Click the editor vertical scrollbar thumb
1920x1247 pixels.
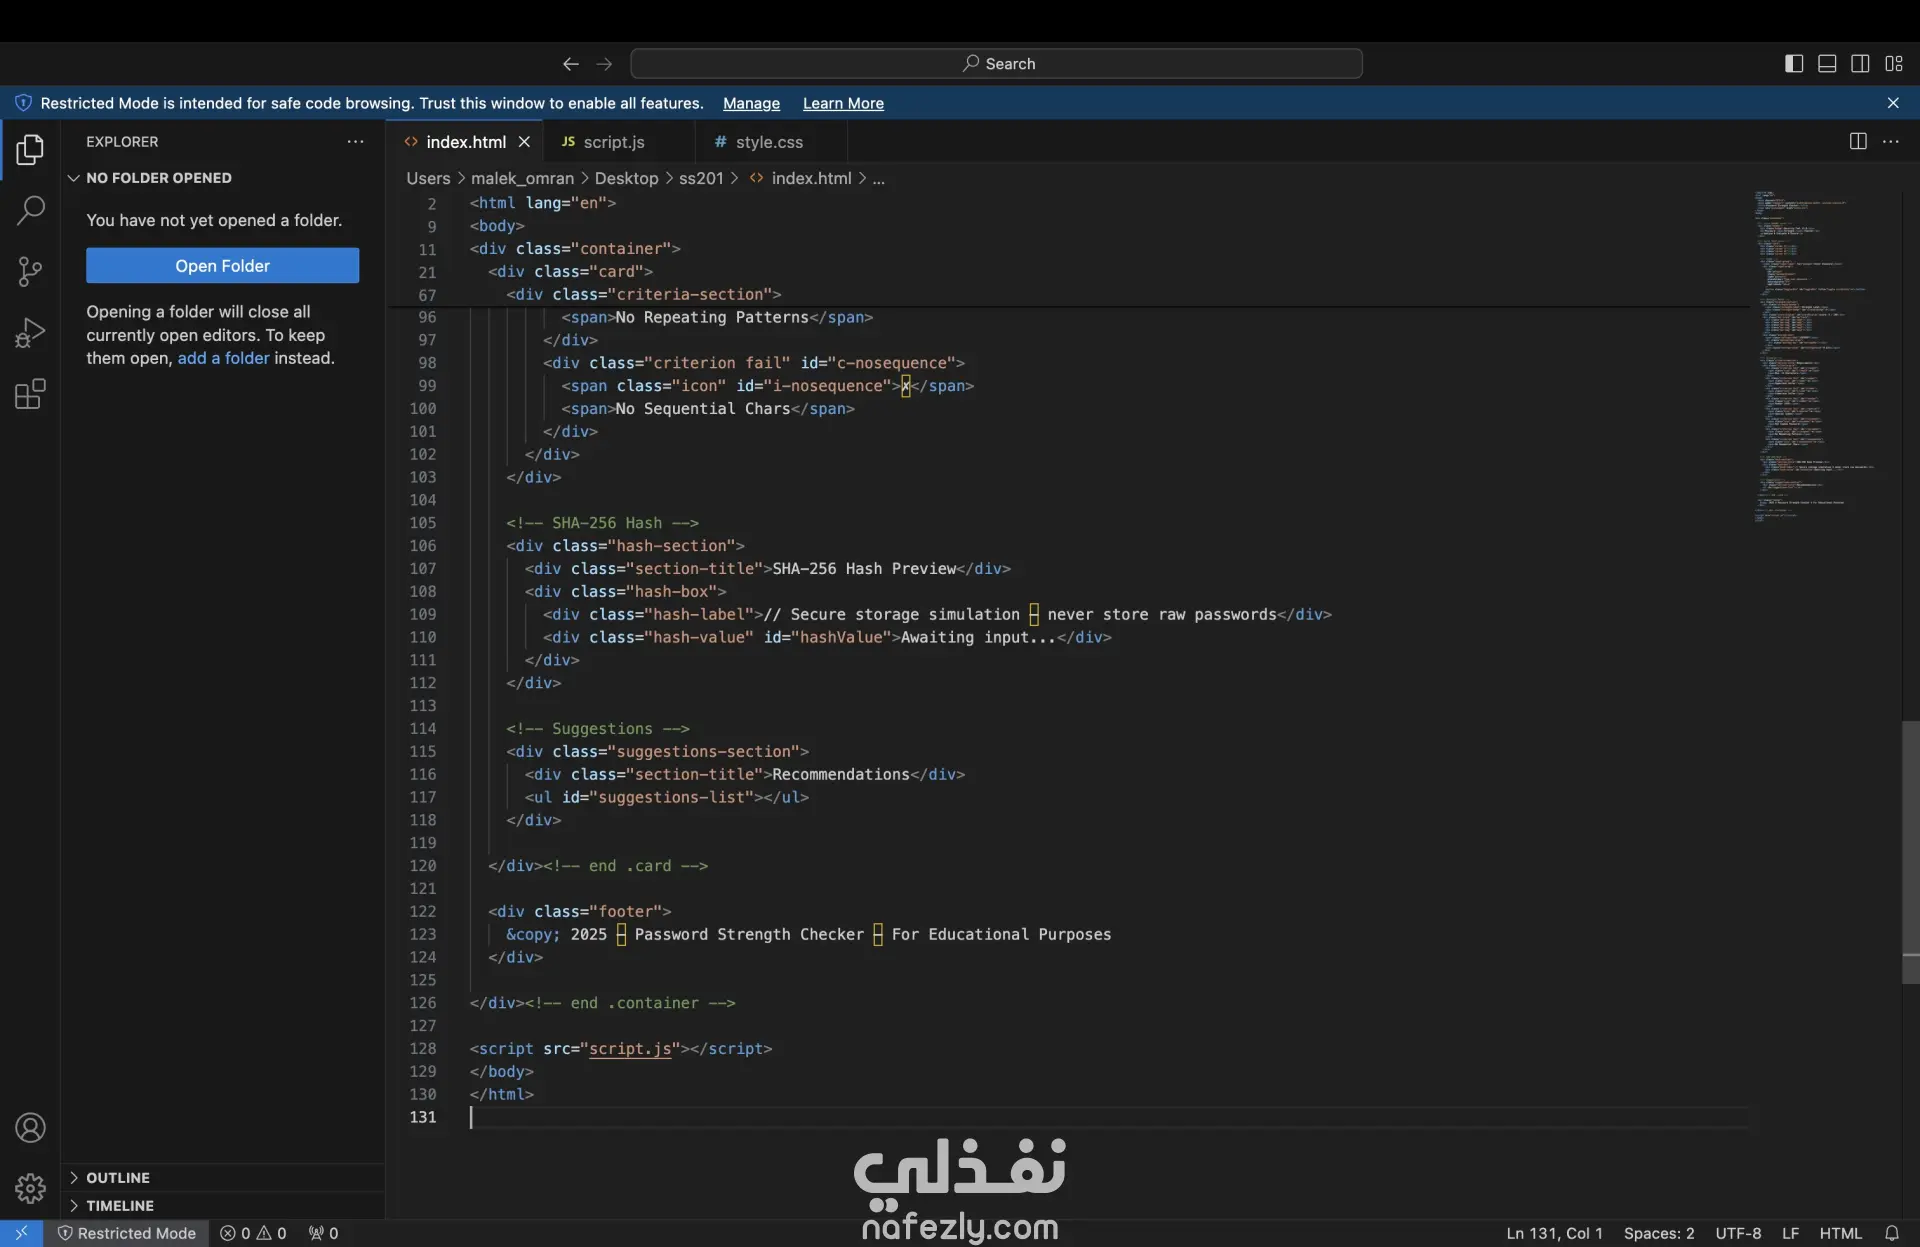coord(1910,852)
